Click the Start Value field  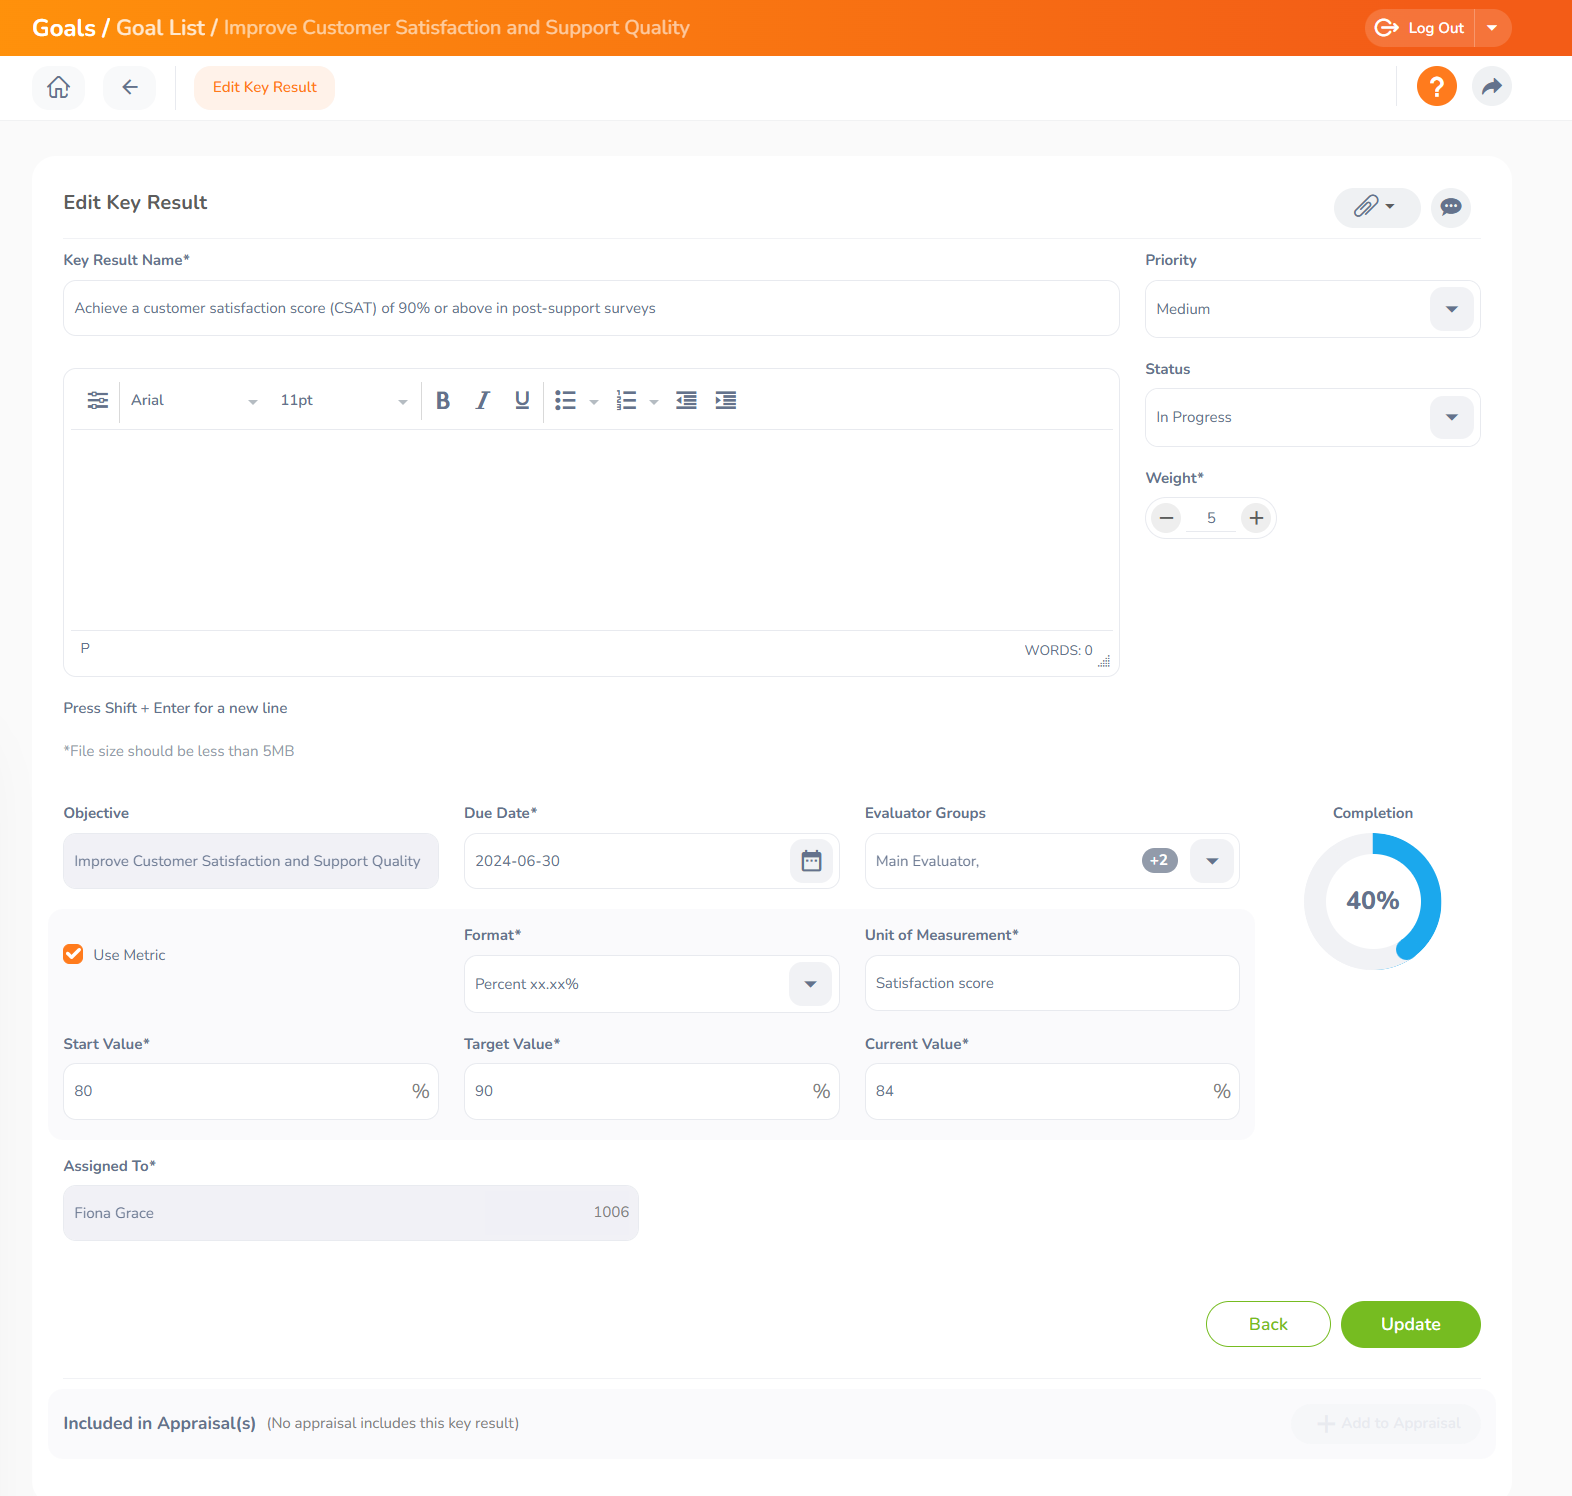tap(251, 1091)
